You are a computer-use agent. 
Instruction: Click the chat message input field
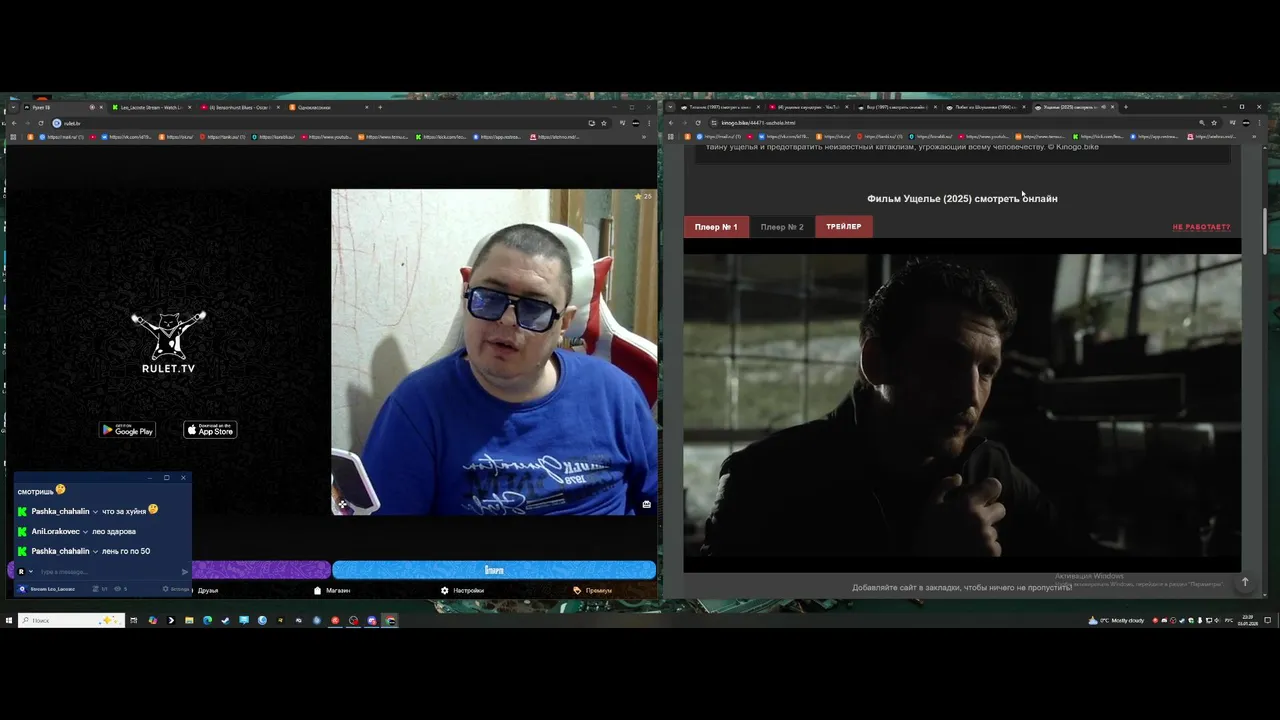coord(108,572)
